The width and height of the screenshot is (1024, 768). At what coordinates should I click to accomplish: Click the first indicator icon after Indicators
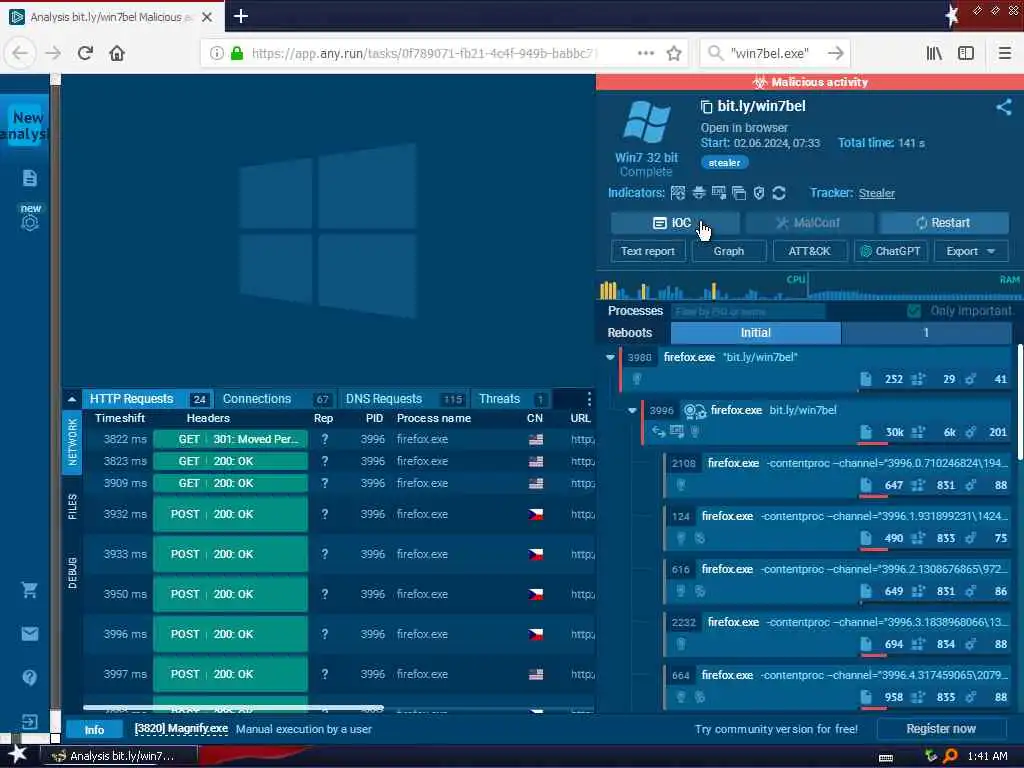click(678, 193)
